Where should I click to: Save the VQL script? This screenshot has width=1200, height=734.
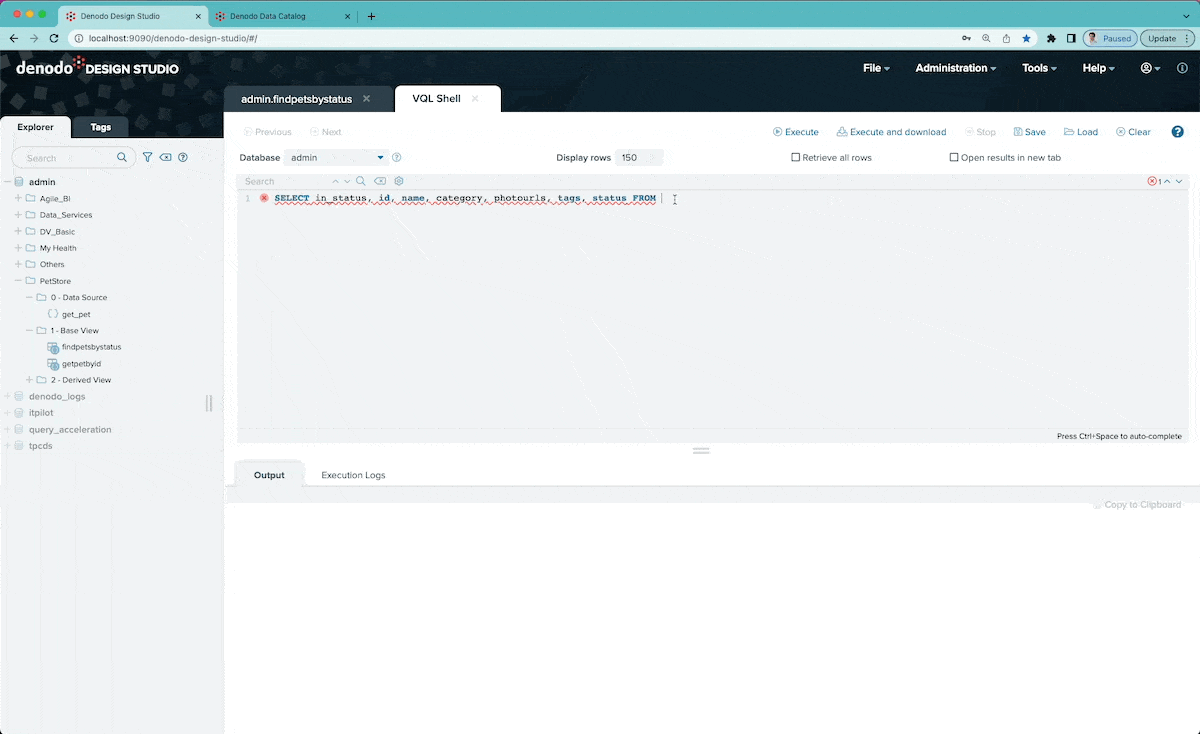1029,132
